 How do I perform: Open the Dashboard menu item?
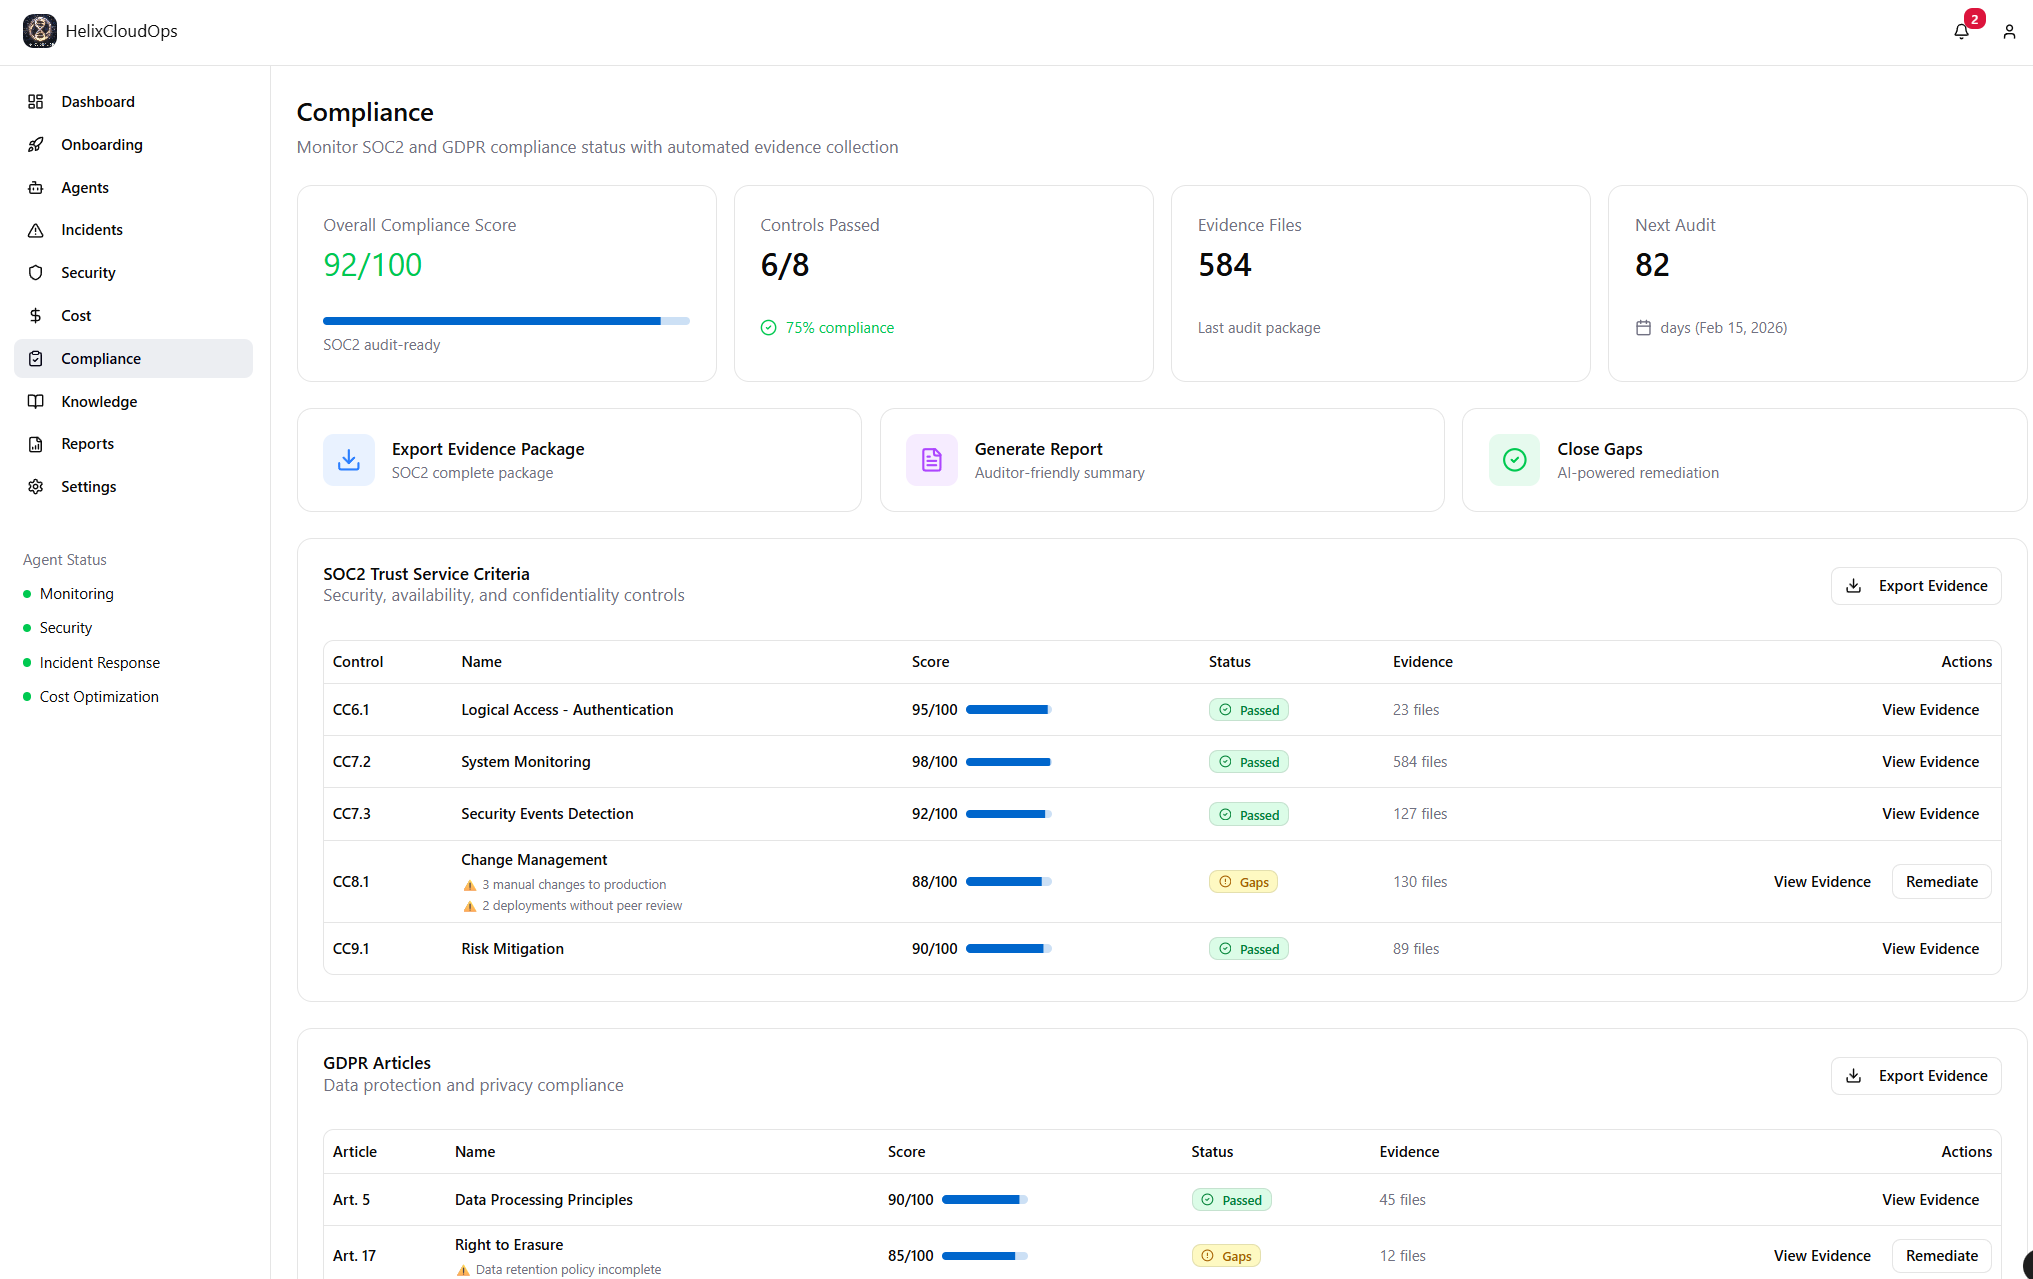point(98,102)
